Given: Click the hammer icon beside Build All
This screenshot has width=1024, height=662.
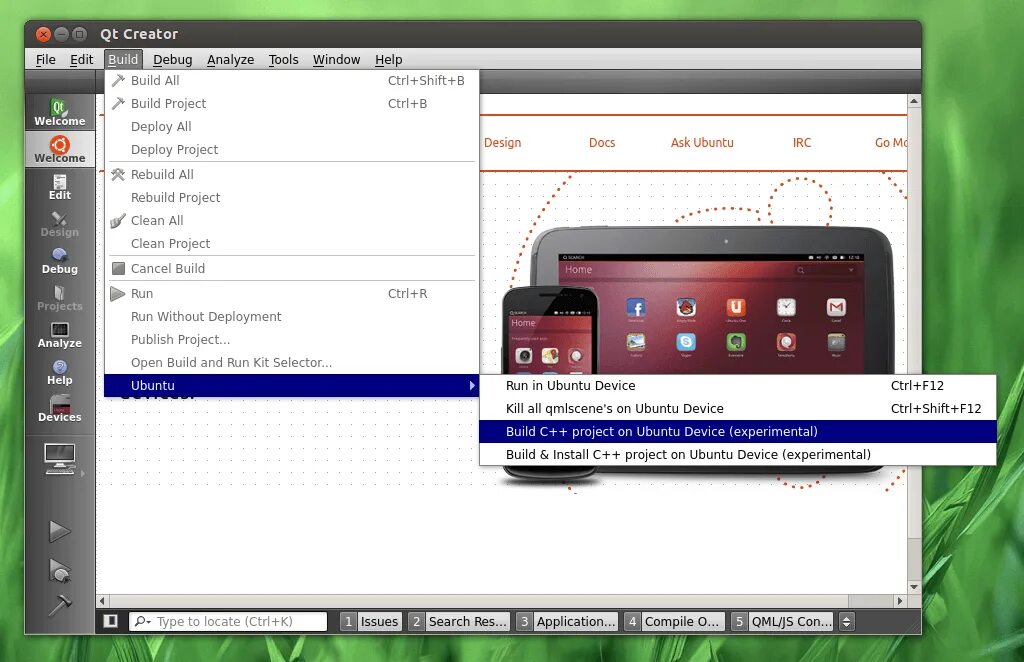Looking at the screenshot, I should pos(118,80).
